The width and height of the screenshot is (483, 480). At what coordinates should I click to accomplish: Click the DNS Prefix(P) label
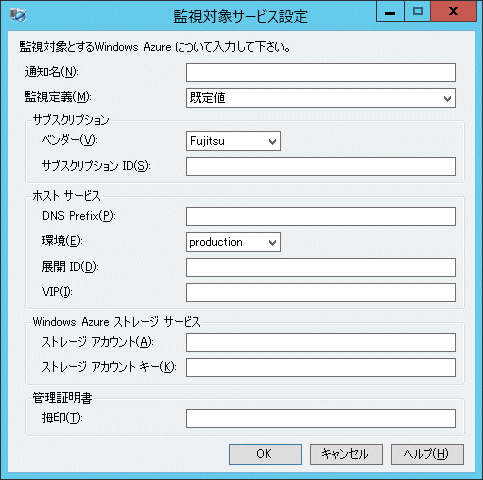coord(79,216)
